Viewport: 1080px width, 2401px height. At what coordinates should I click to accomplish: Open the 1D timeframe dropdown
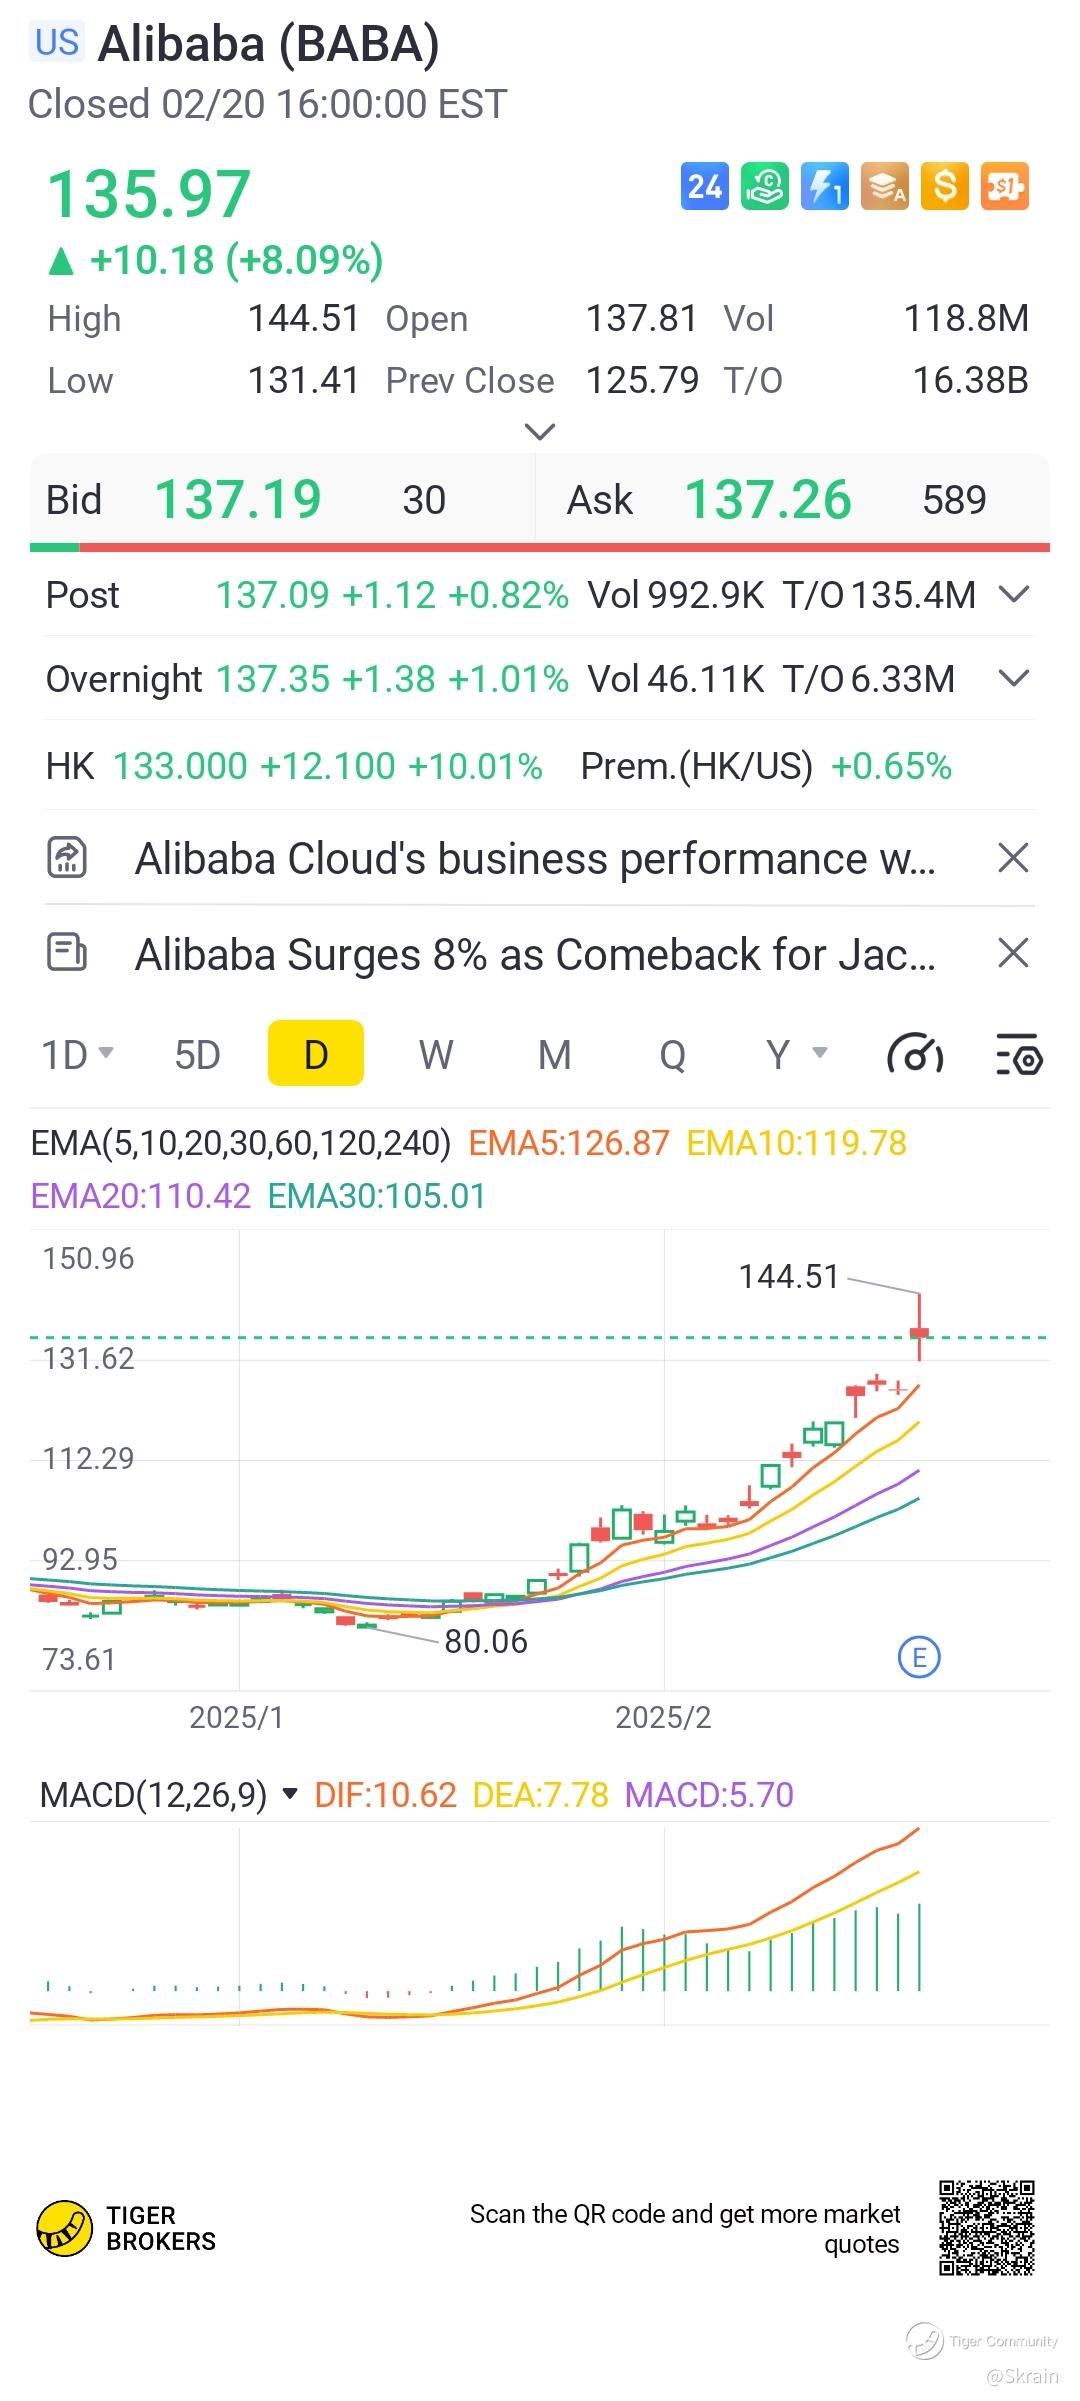click(x=77, y=1055)
